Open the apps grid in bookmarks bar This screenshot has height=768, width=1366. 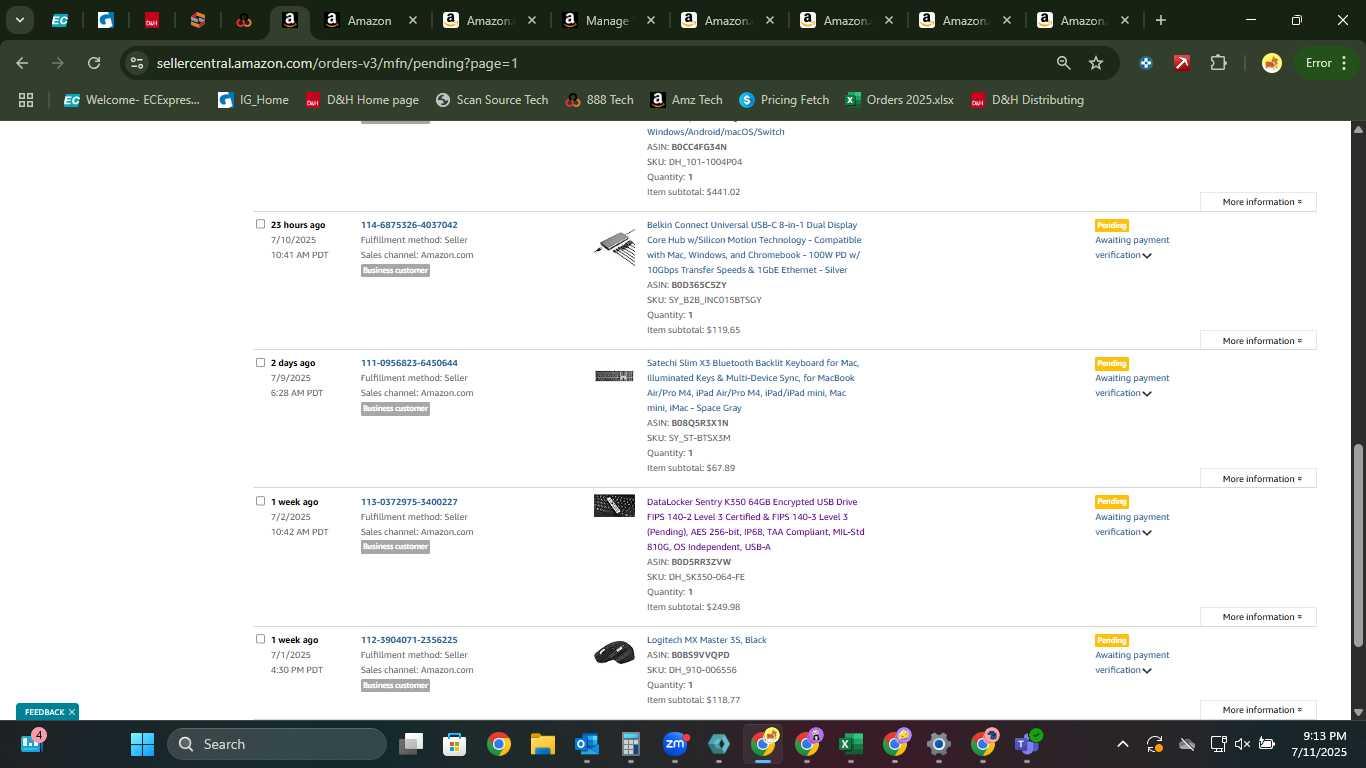[x=26, y=100]
